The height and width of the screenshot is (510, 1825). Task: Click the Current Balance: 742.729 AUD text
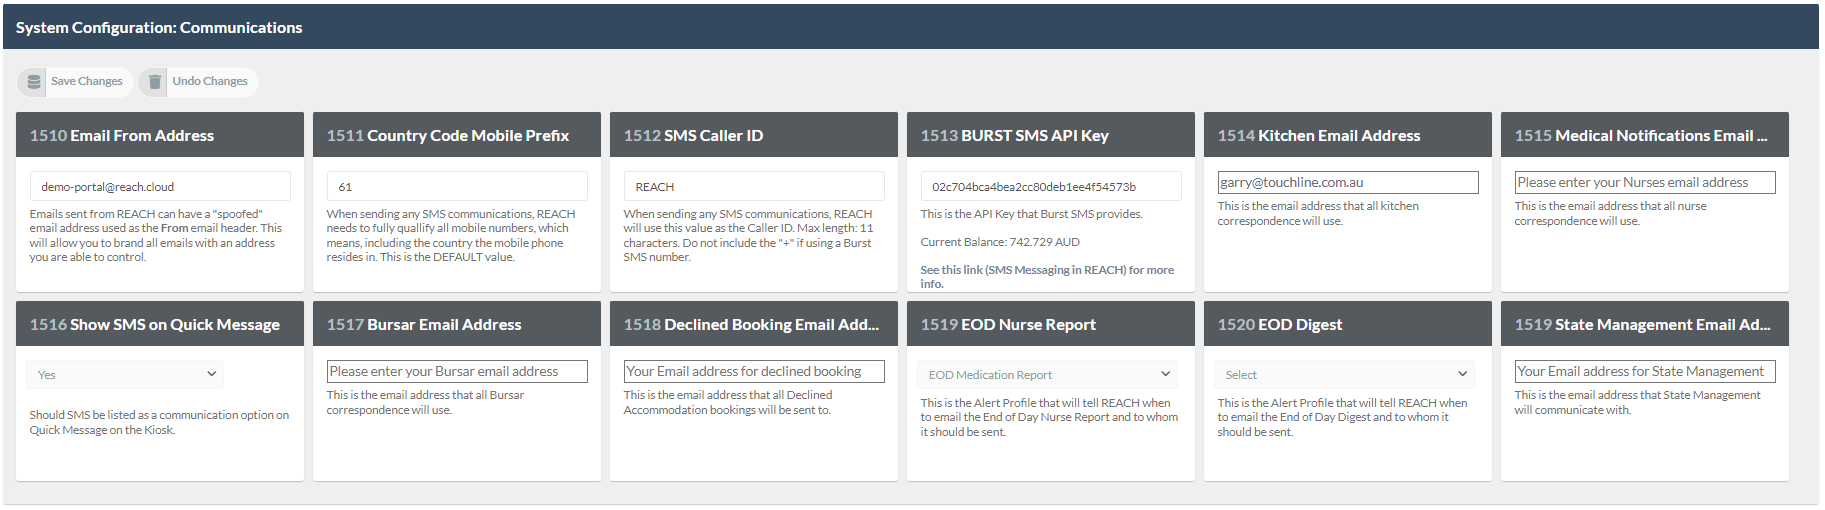(1000, 242)
